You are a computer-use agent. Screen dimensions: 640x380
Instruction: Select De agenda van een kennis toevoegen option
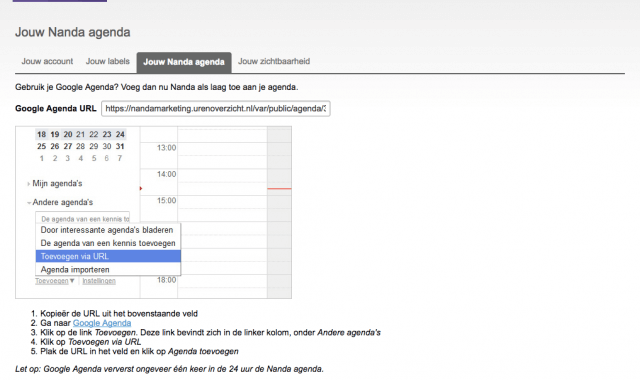[x=108, y=243]
